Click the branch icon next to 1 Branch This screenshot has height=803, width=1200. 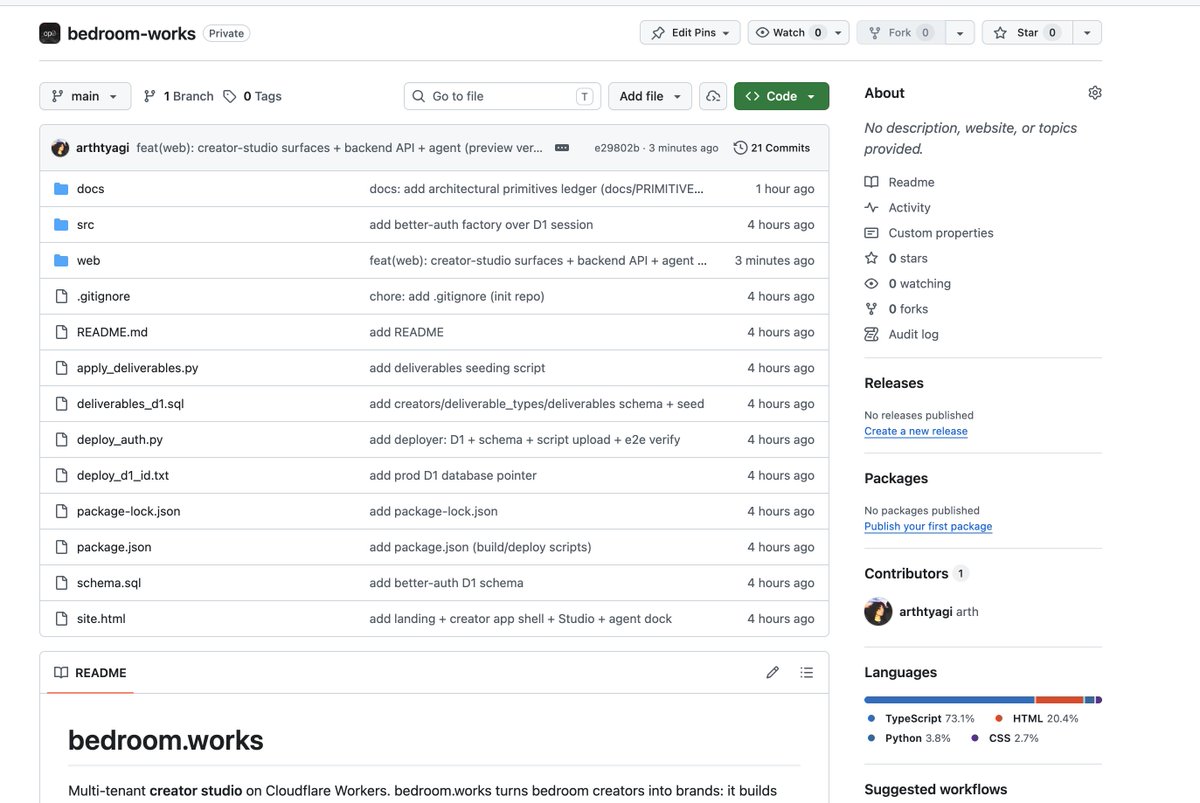[x=150, y=96]
